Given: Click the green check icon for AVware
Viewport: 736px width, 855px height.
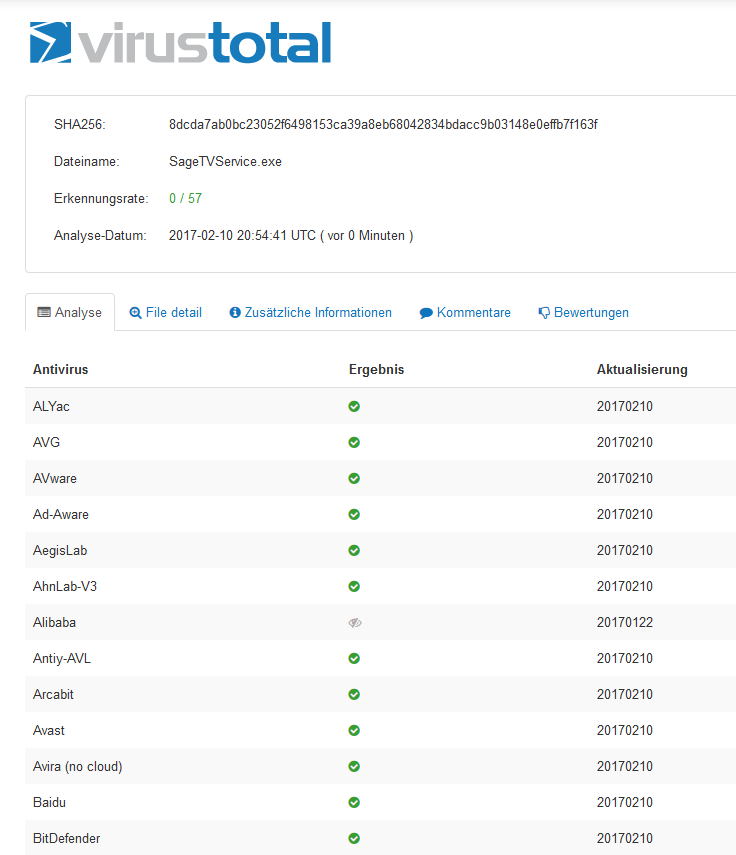Looking at the screenshot, I should [x=354, y=478].
